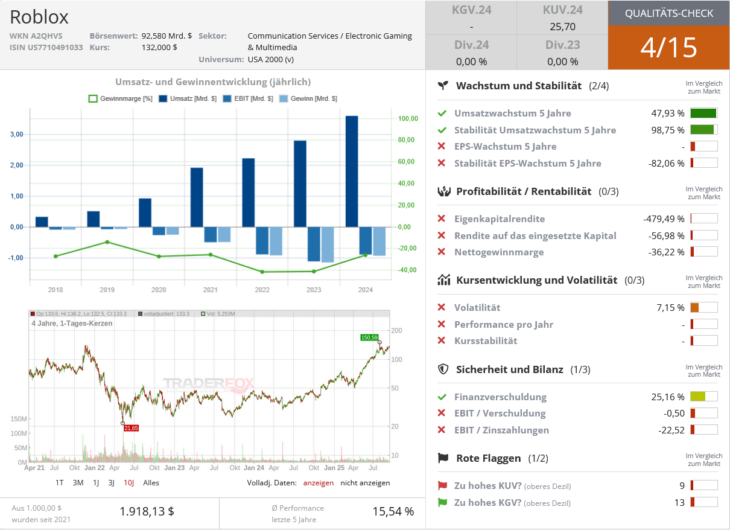Click the Sektor Communication Services value
This screenshot has height=530, width=730.
point(330,41)
